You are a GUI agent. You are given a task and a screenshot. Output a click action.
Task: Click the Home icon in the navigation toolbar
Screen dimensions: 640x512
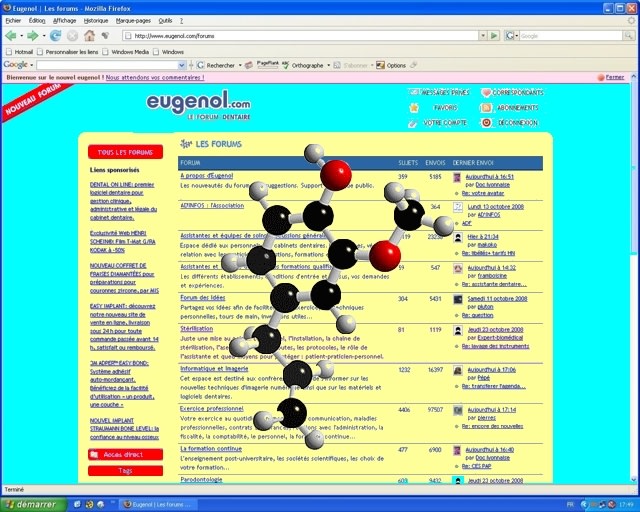(89, 35)
